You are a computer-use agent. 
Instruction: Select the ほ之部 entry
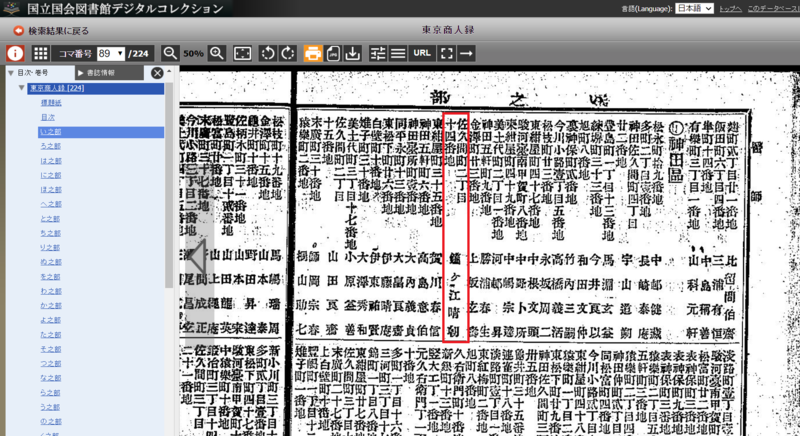[x=51, y=189]
